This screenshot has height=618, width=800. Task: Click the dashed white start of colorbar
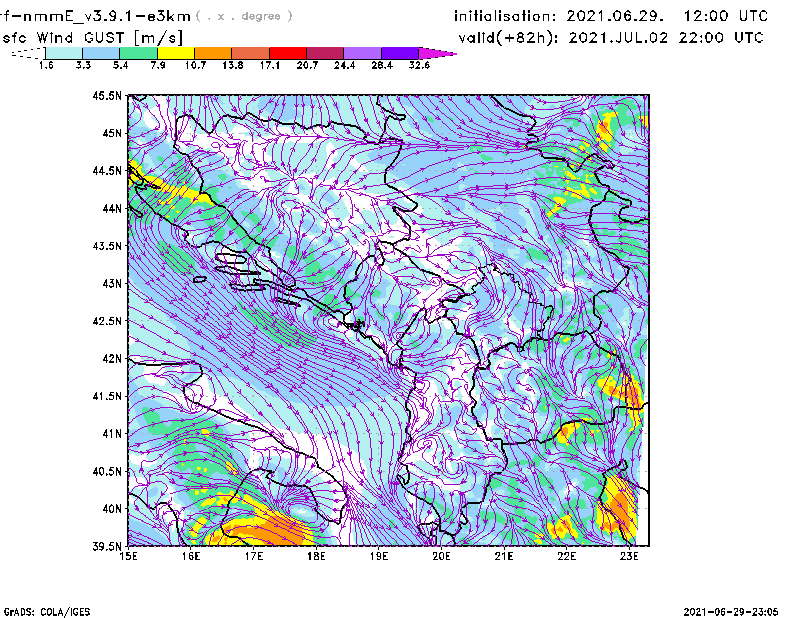pyautogui.click(x=28, y=53)
